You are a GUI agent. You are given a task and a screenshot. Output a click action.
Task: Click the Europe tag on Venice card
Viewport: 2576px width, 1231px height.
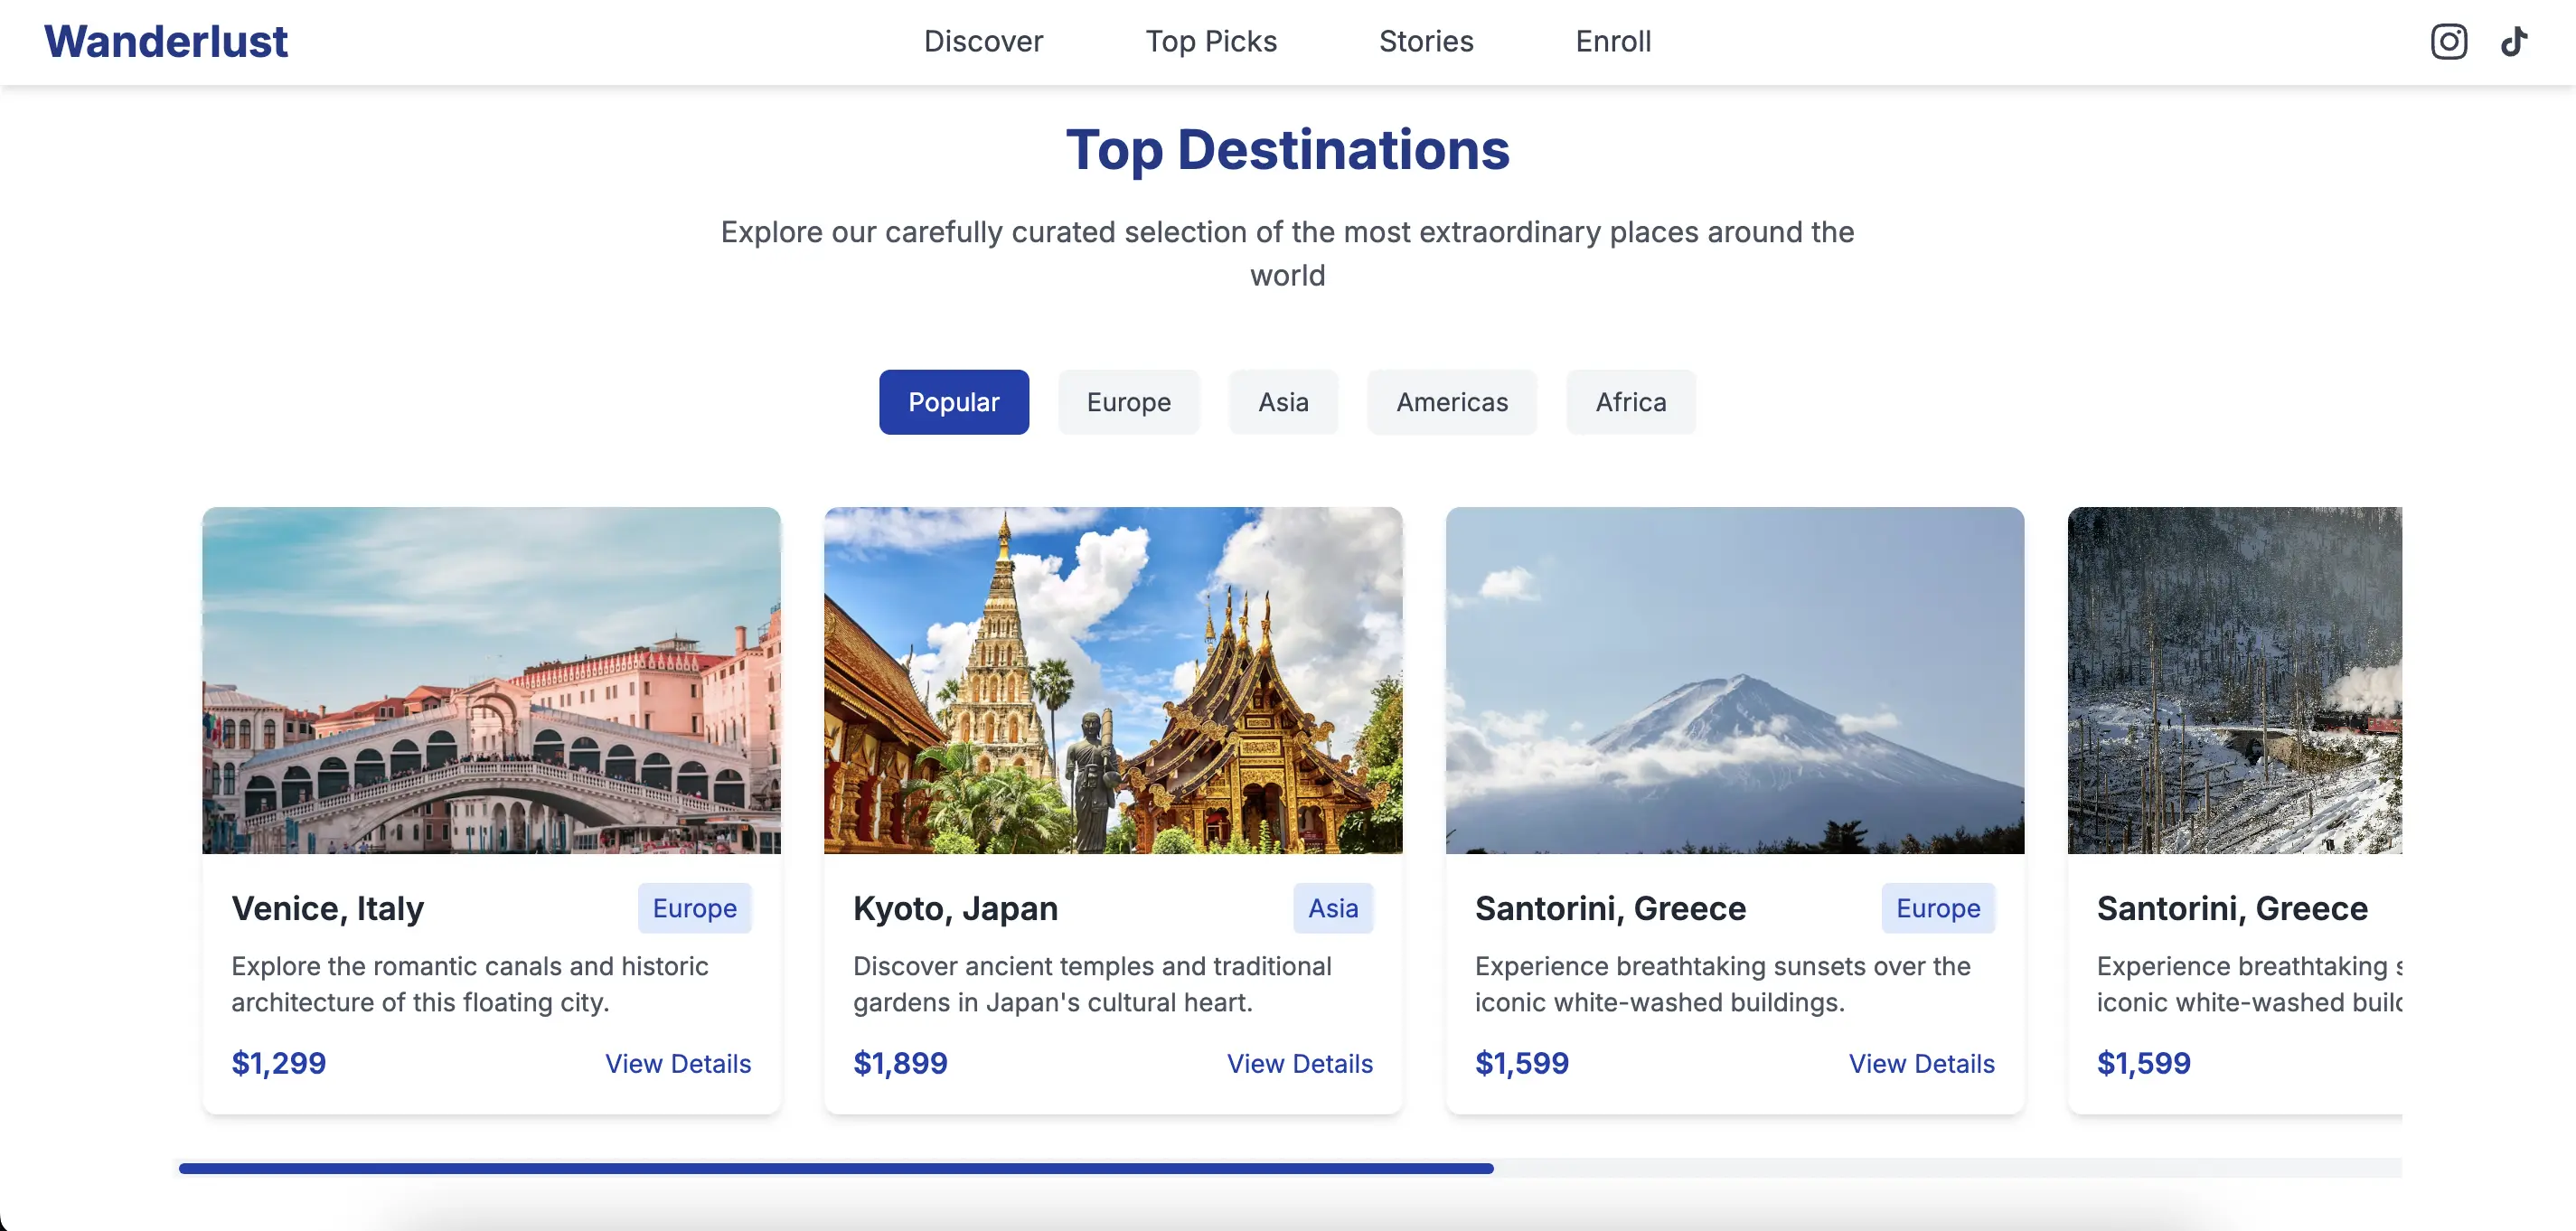pyautogui.click(x=695, y=908)
